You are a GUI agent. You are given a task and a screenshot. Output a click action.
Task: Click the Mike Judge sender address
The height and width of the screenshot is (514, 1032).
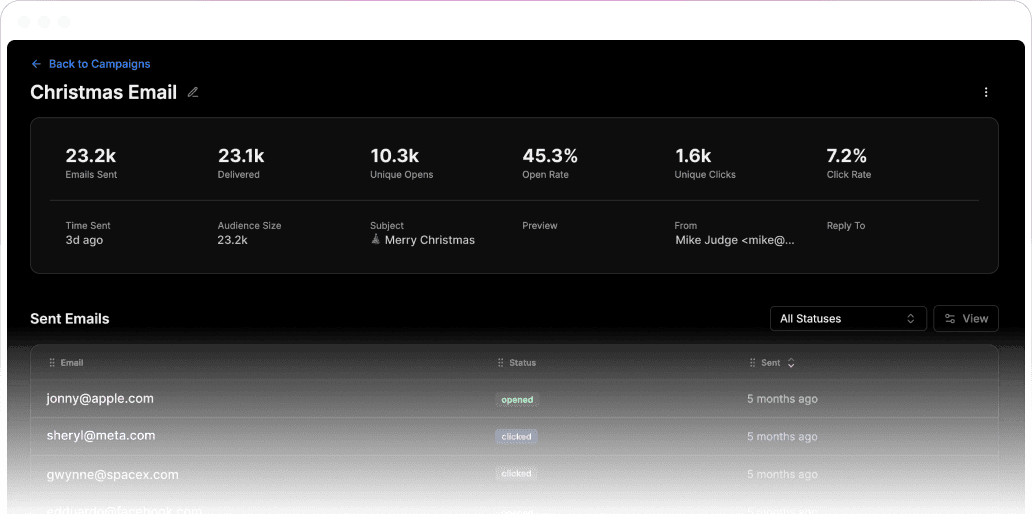click(x=735, y=240)
